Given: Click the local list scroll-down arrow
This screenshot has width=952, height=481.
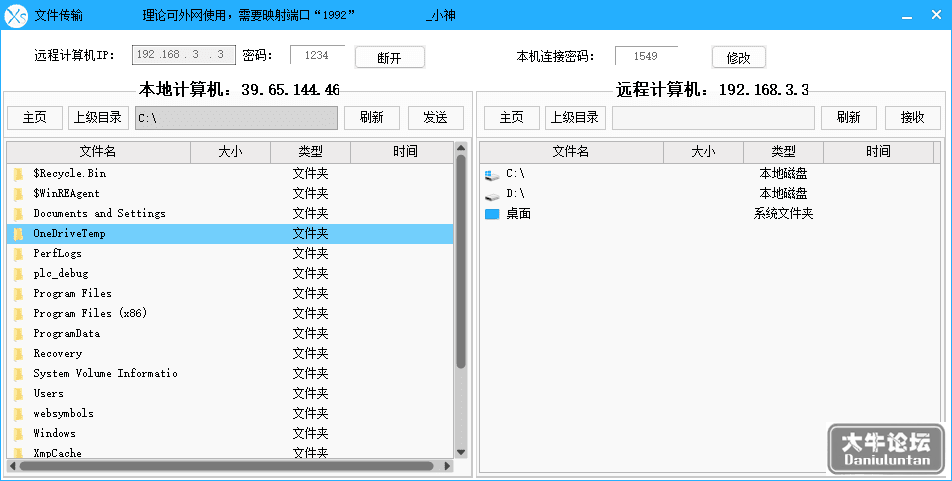Looking at the screenshot, I should tap(461, 452).
